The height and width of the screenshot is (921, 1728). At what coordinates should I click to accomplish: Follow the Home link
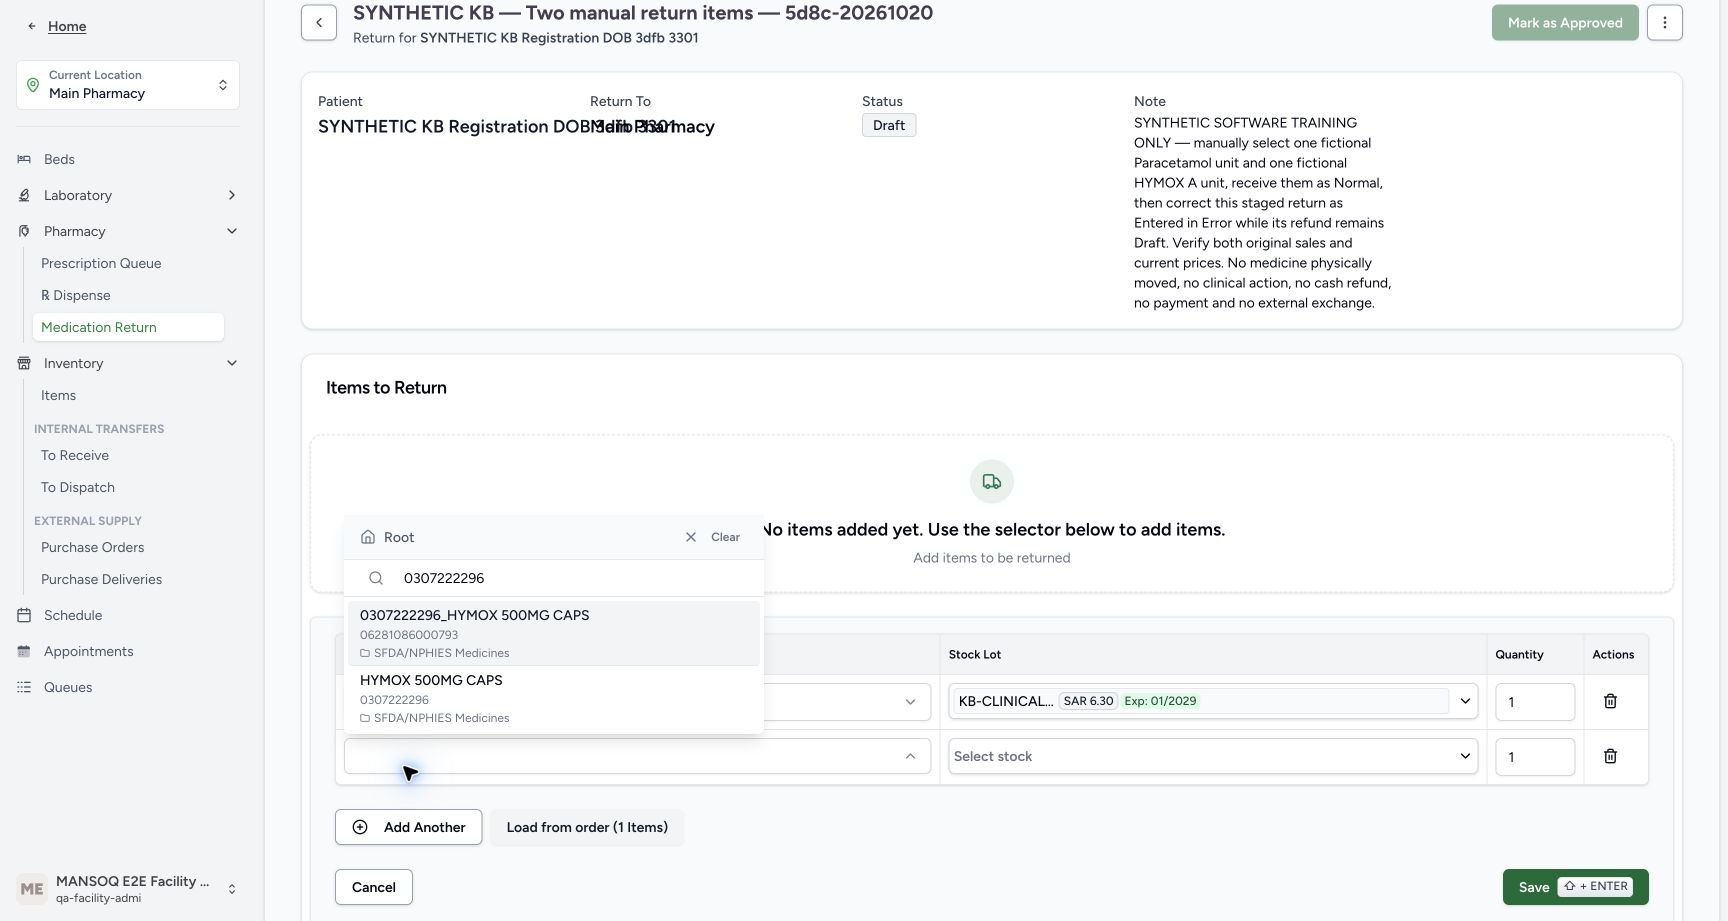point(67,26)
